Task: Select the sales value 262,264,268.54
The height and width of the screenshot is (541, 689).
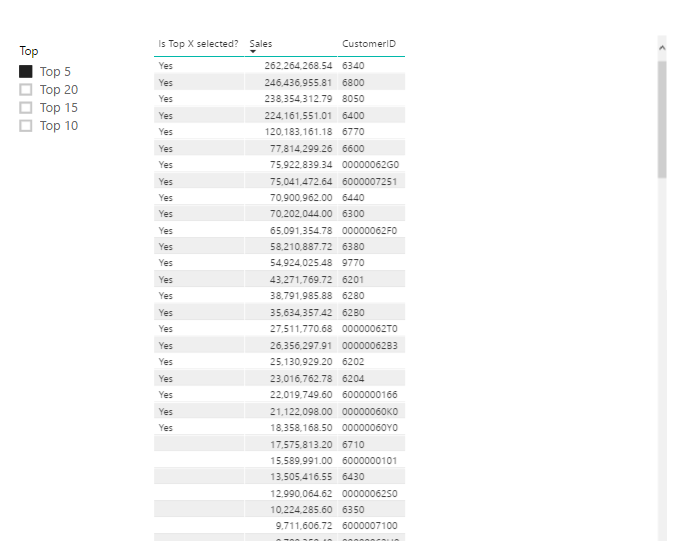Action: (x=298, y=66)
